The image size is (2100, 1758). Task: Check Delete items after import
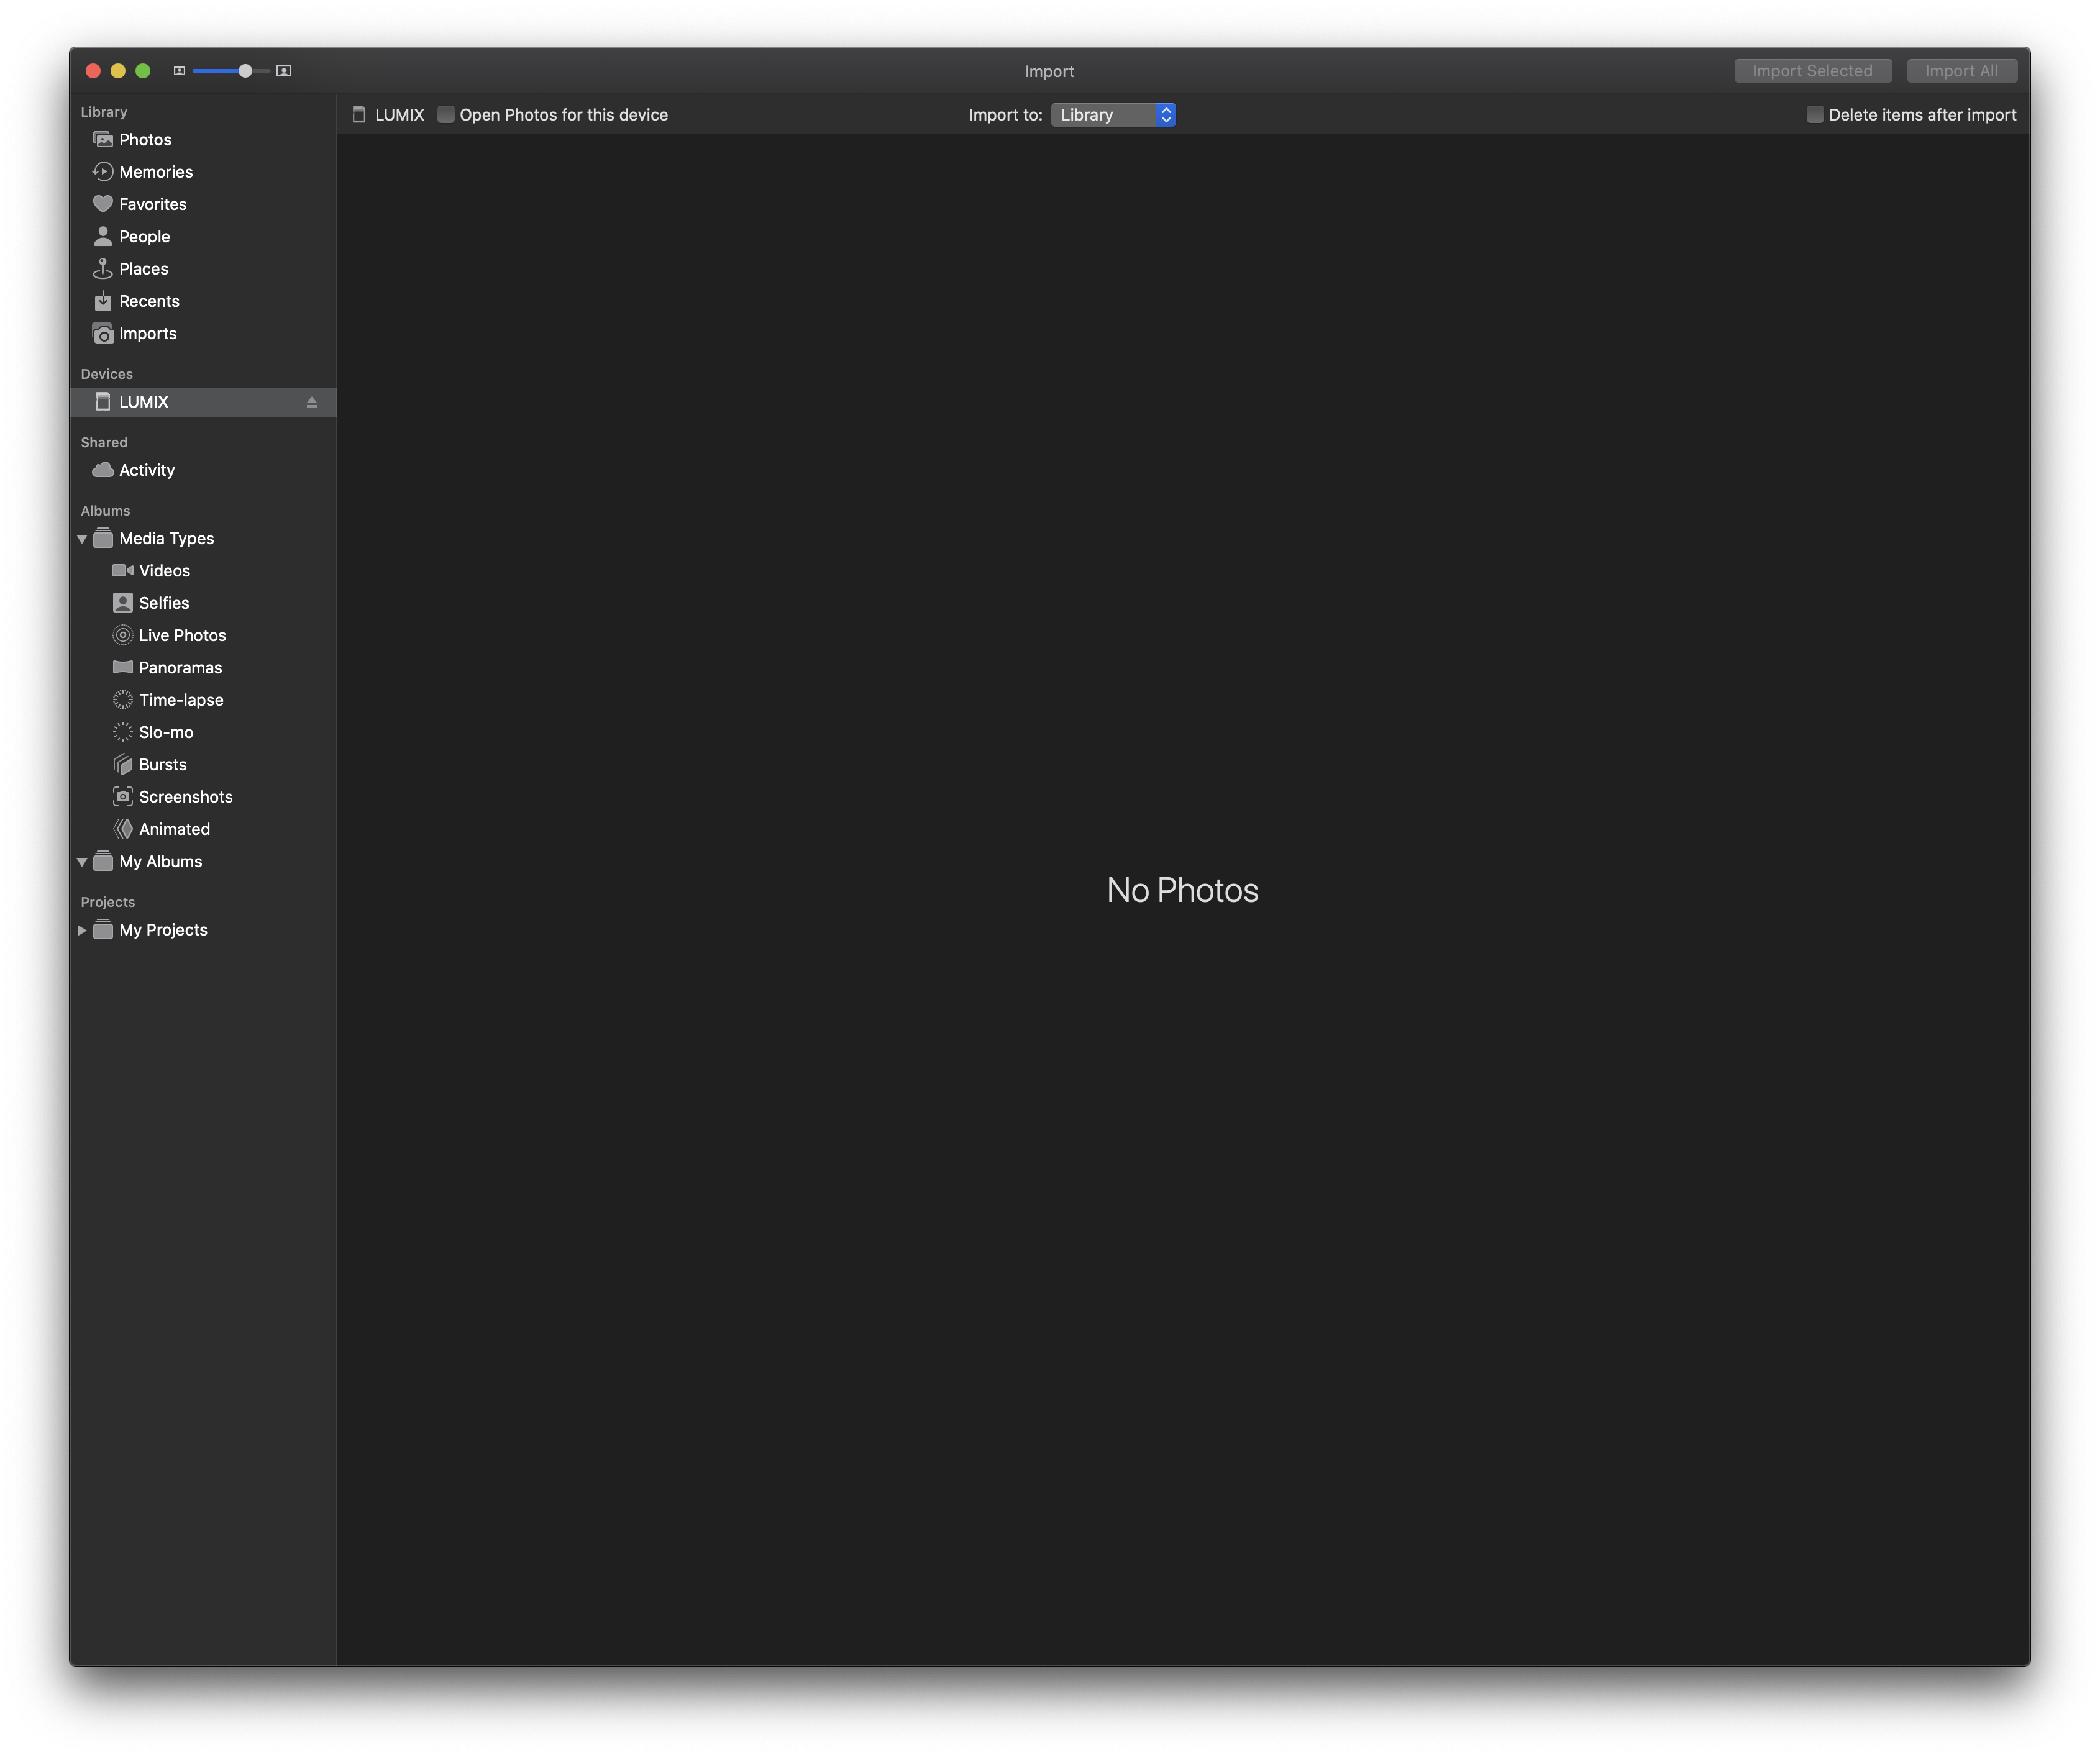click(1815, 115)
